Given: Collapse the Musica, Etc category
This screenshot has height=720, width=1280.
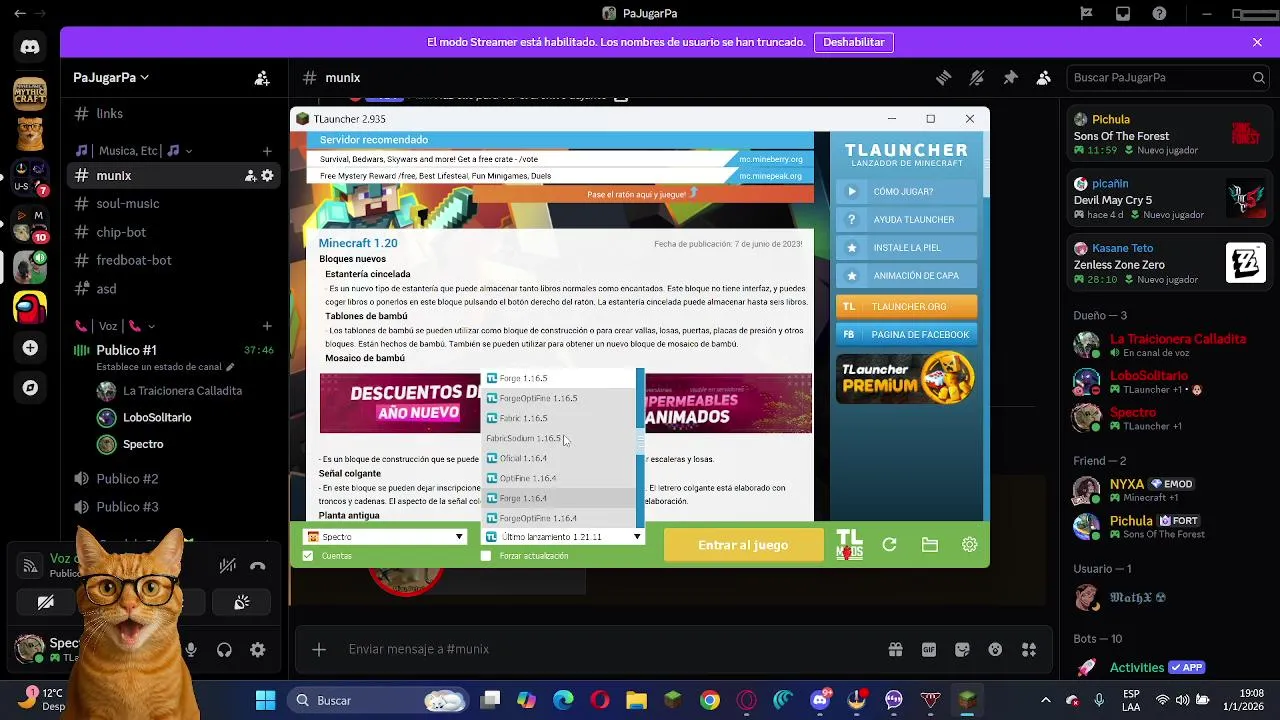Looking at the screenshot, I should [133, 151].
